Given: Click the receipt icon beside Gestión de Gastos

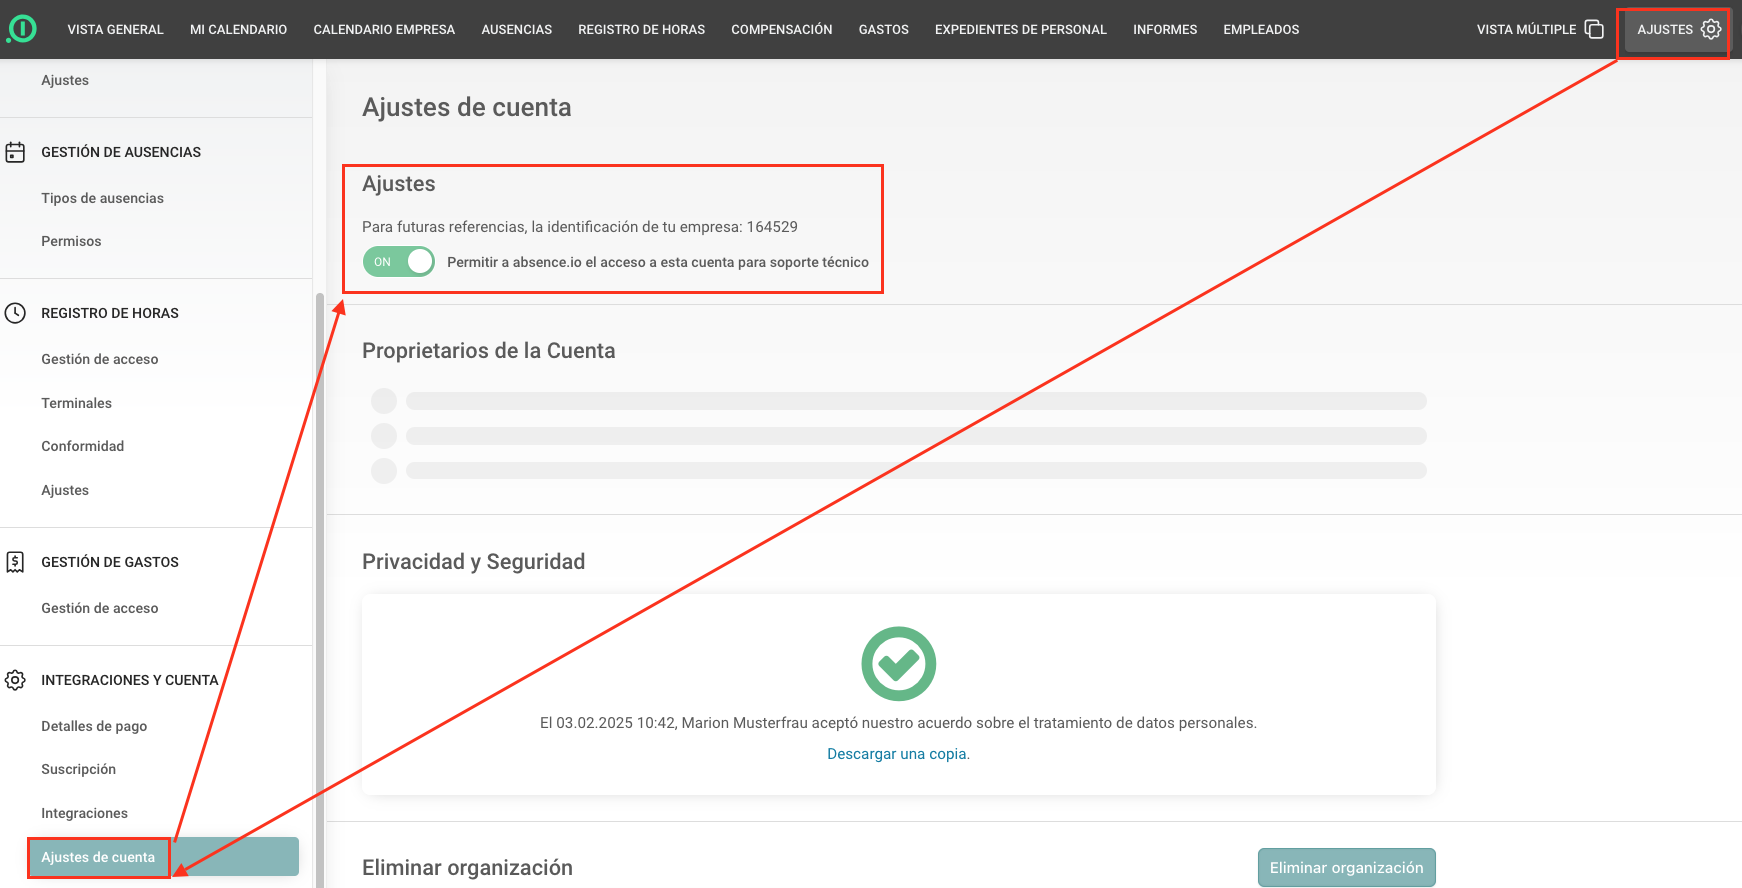Looking at the screenshot, I should coord(15,562).
